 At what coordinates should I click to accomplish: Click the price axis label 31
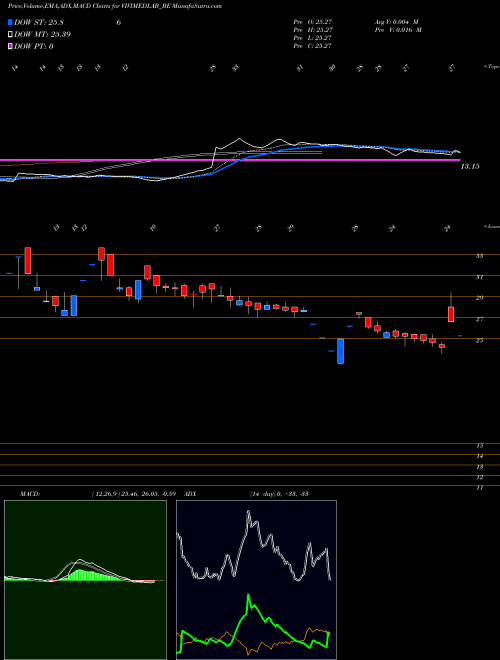pos(479,277)
